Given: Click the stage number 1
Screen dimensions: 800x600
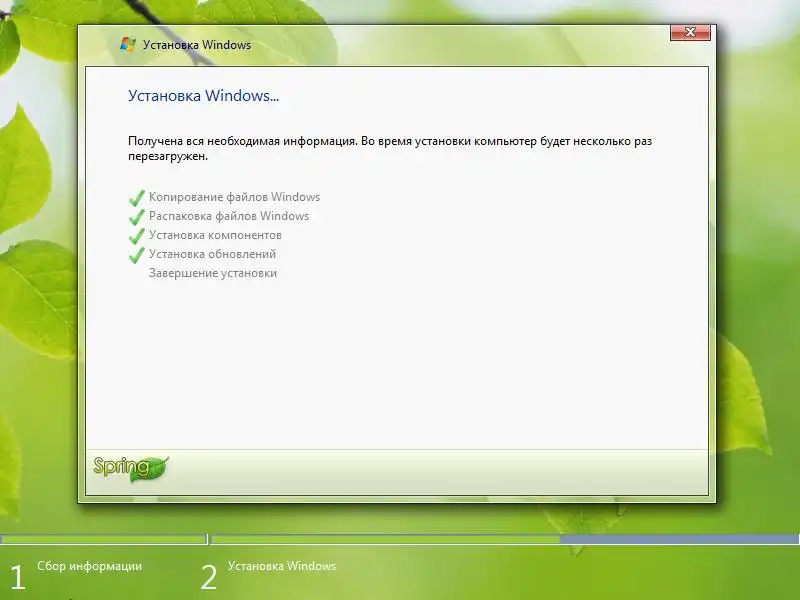Looking at the screenshot, I should 17,578.
